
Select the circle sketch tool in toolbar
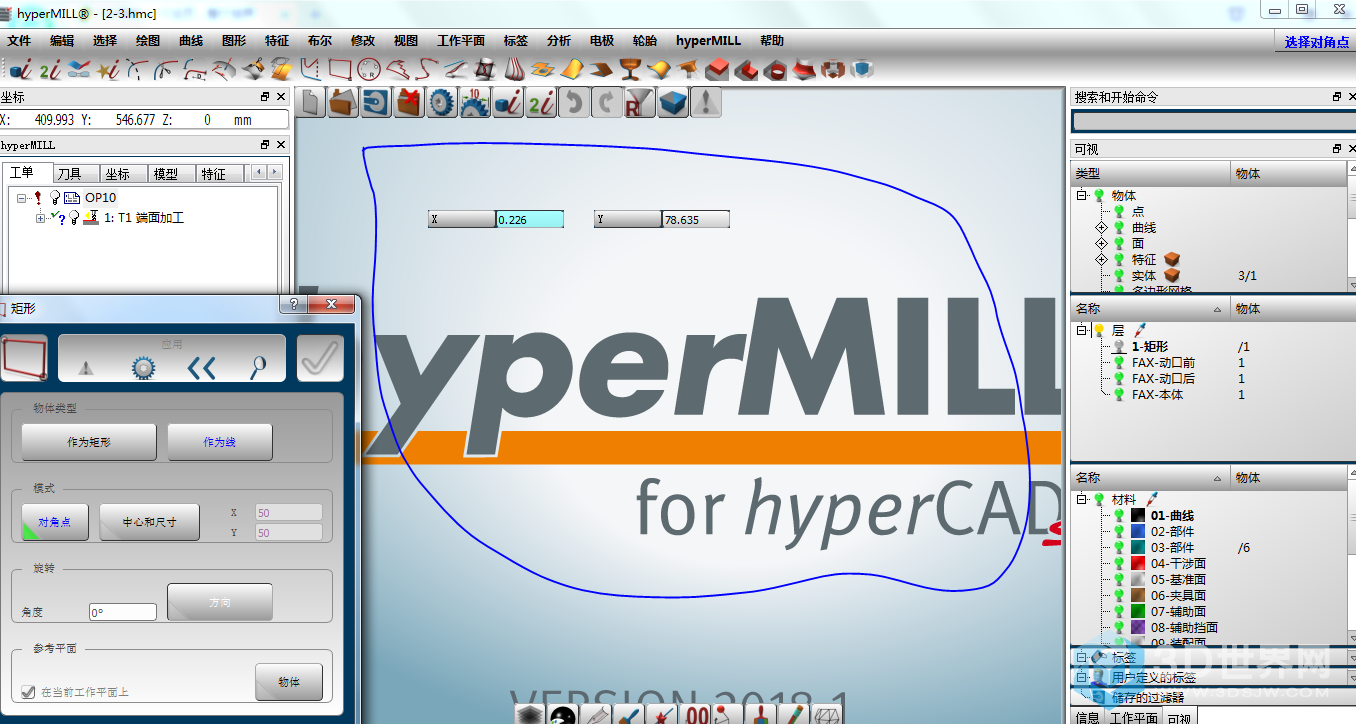[x=369, y=69]
